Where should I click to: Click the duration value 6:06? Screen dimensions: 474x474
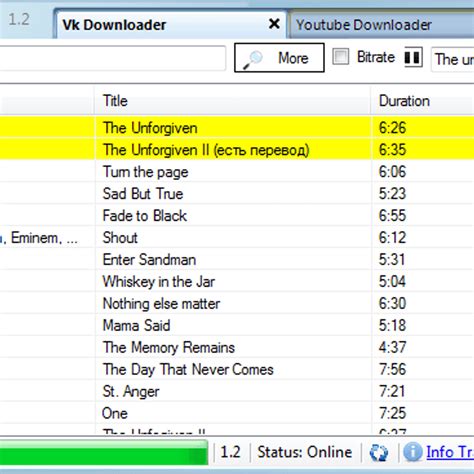[392, 172]
